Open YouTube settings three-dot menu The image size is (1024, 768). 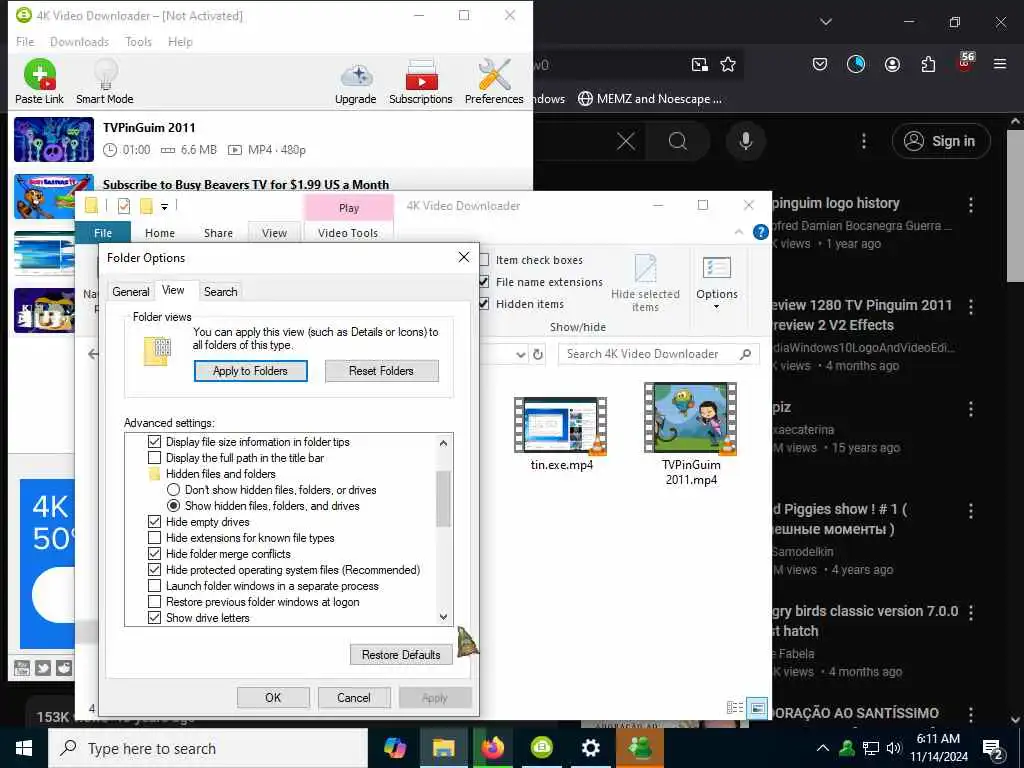[863, 141]
